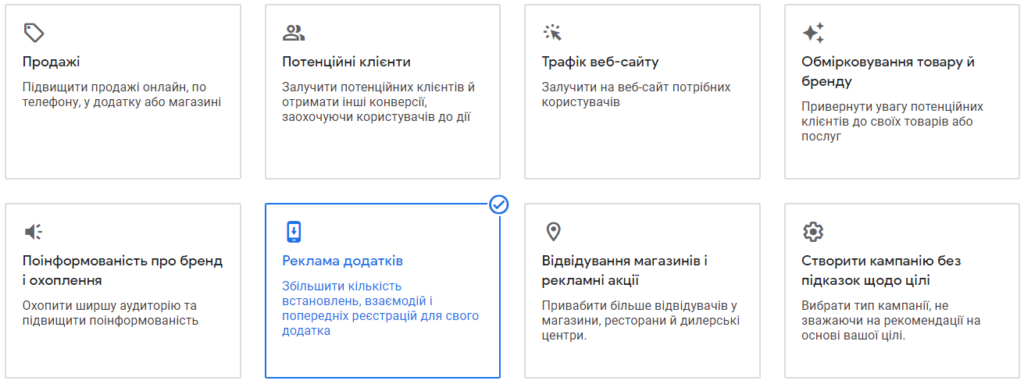The image size is (1024, 384).
Task: Click the people icon for Потенційні клієнти
Action: (x=293, y=32)
